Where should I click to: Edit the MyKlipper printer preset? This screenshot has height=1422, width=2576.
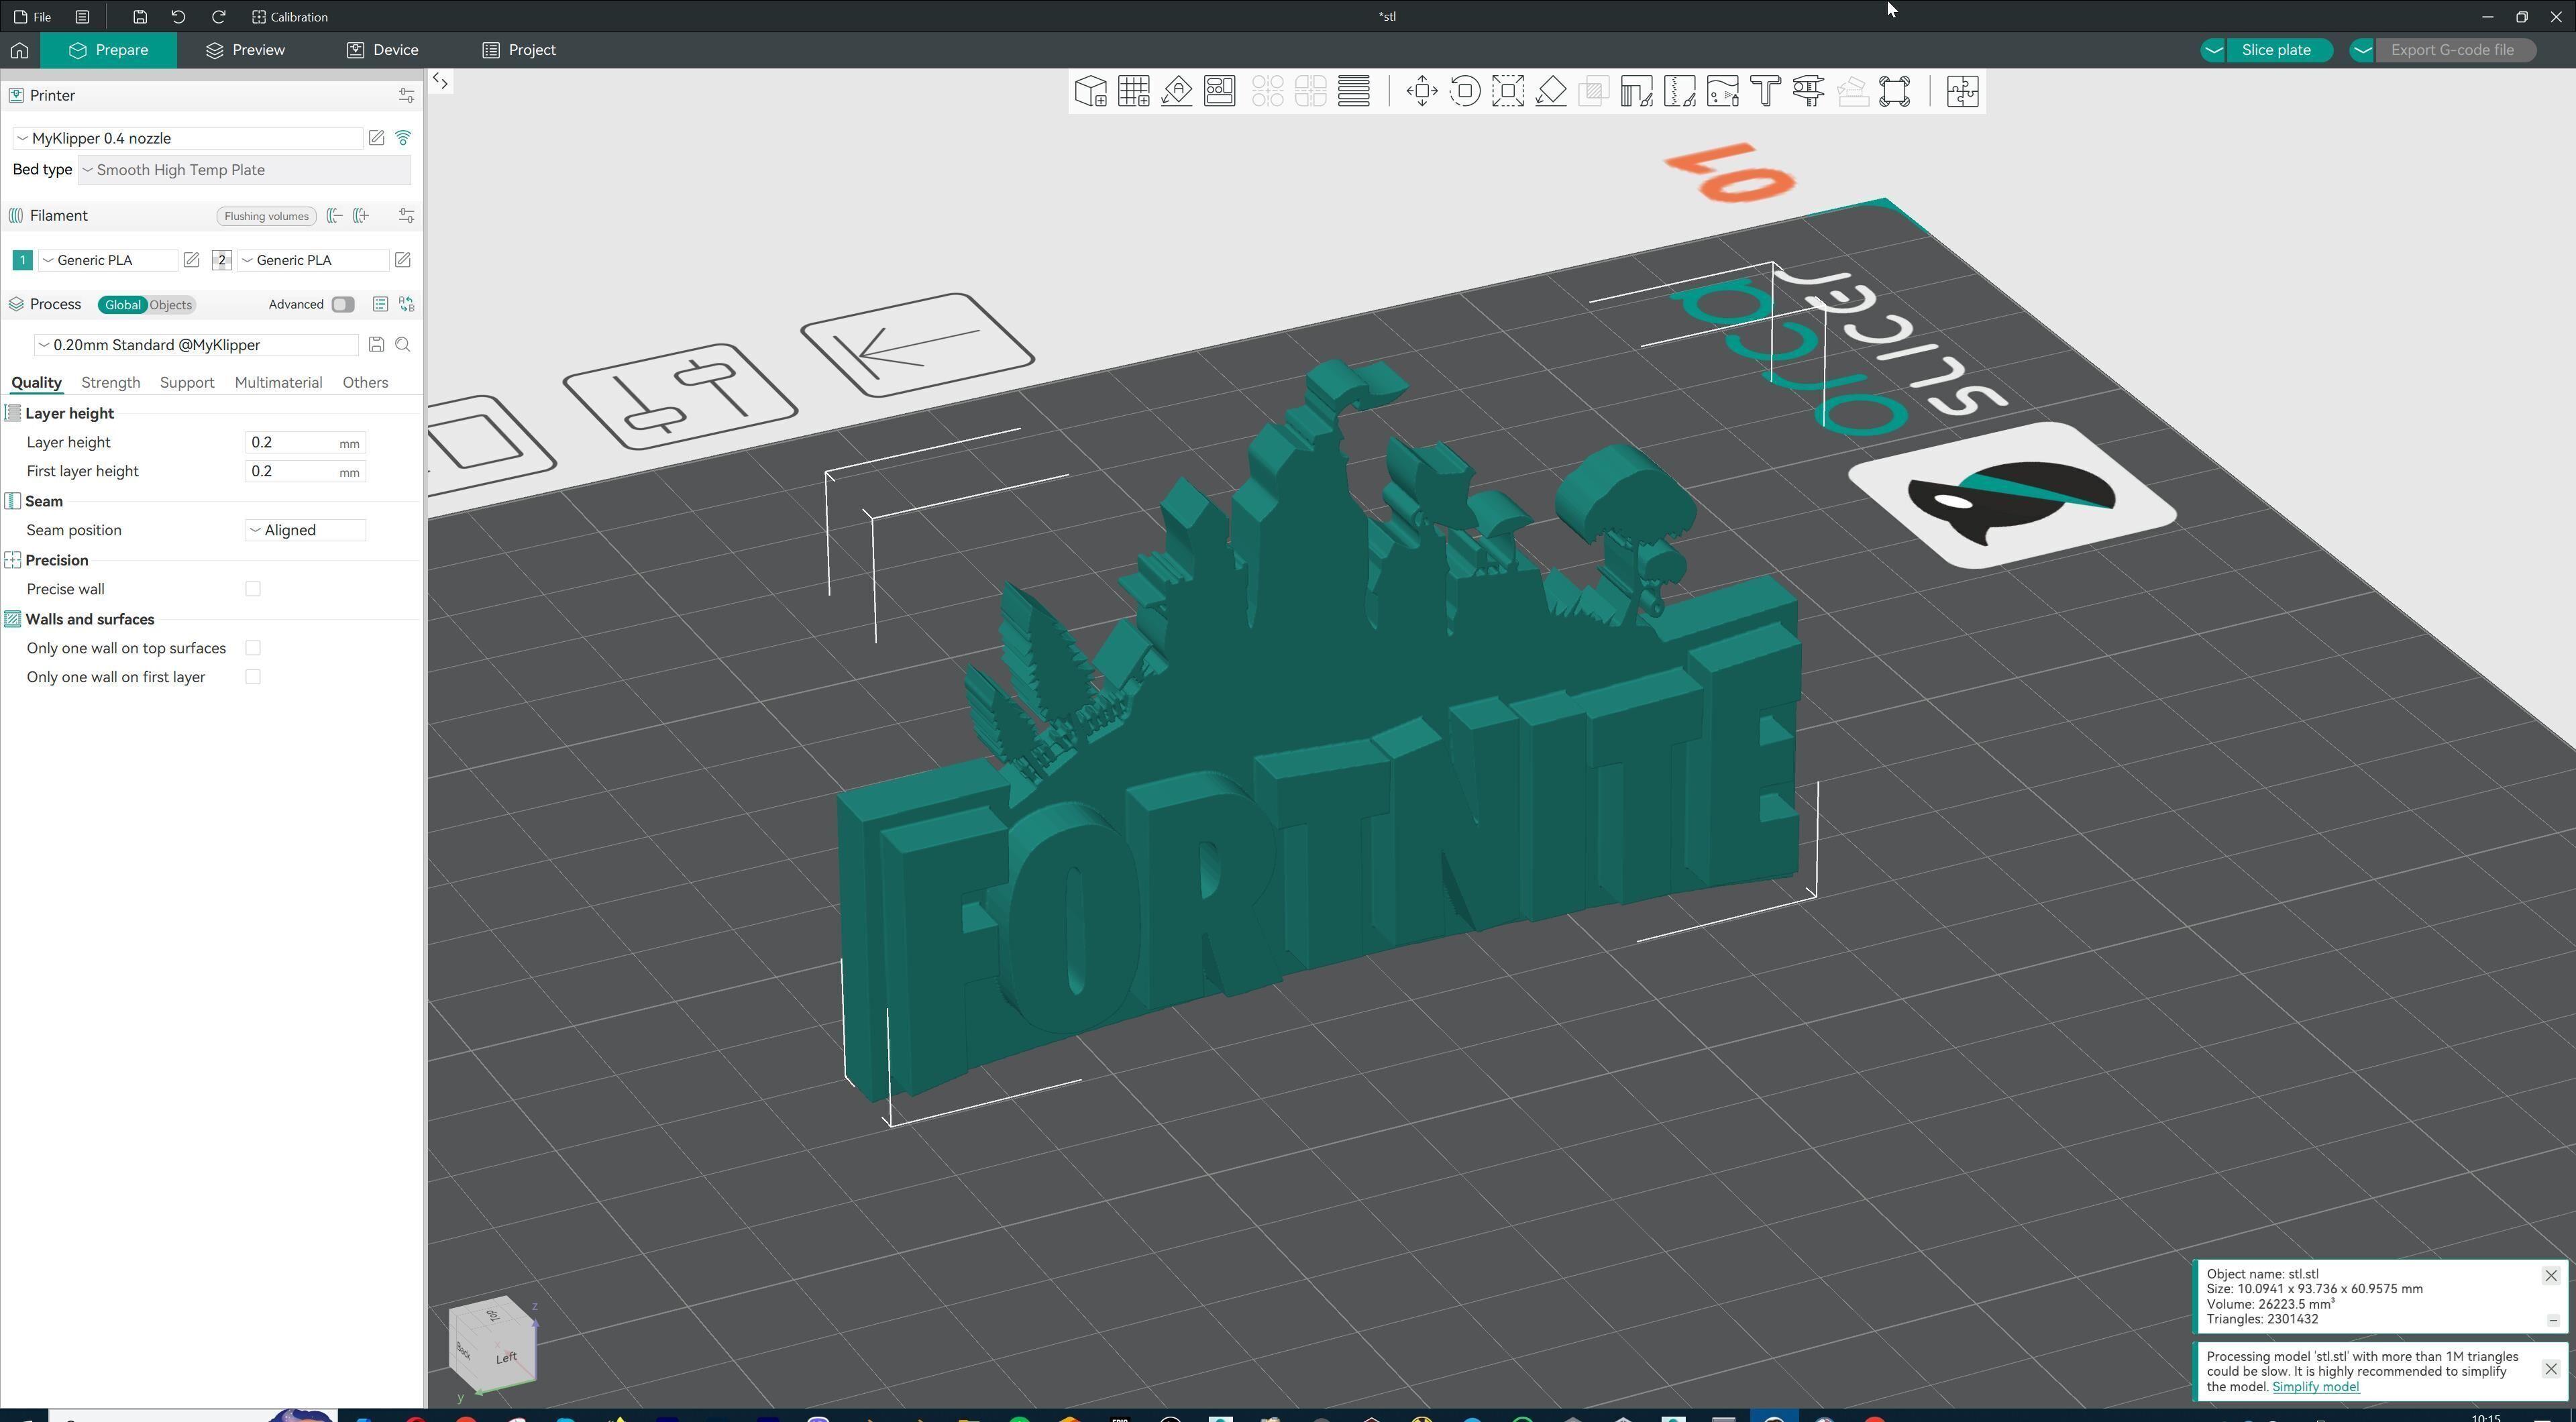376,138
